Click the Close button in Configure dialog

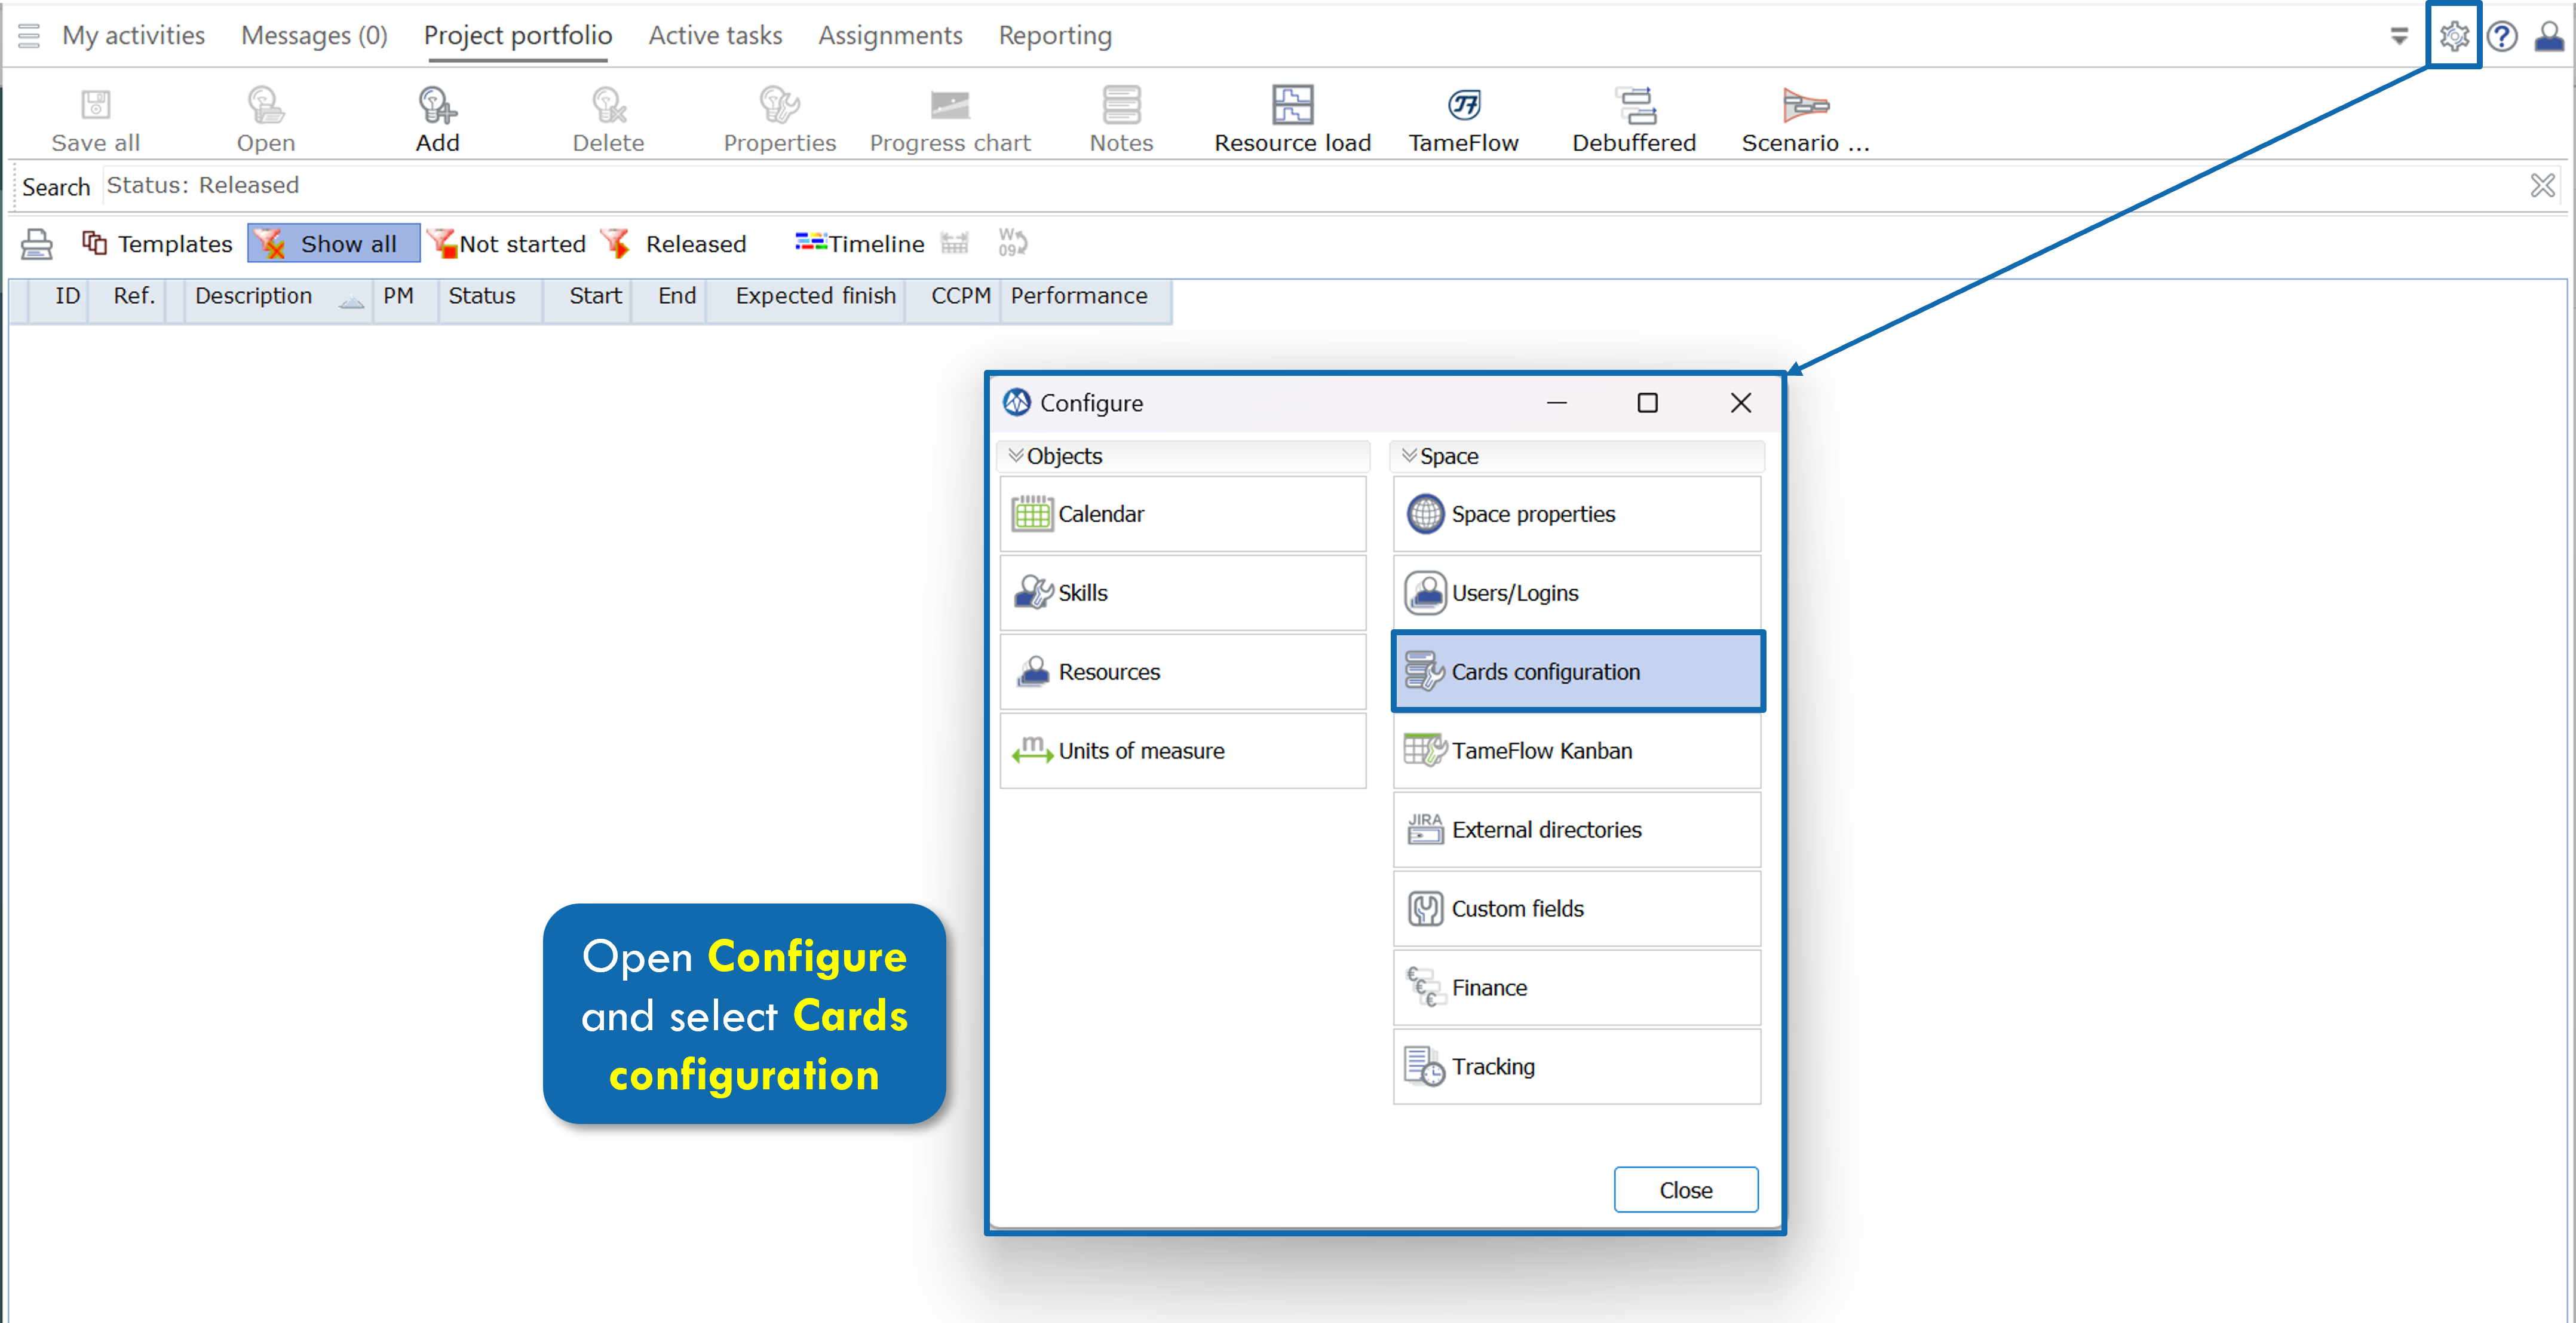point(1686,1190)
